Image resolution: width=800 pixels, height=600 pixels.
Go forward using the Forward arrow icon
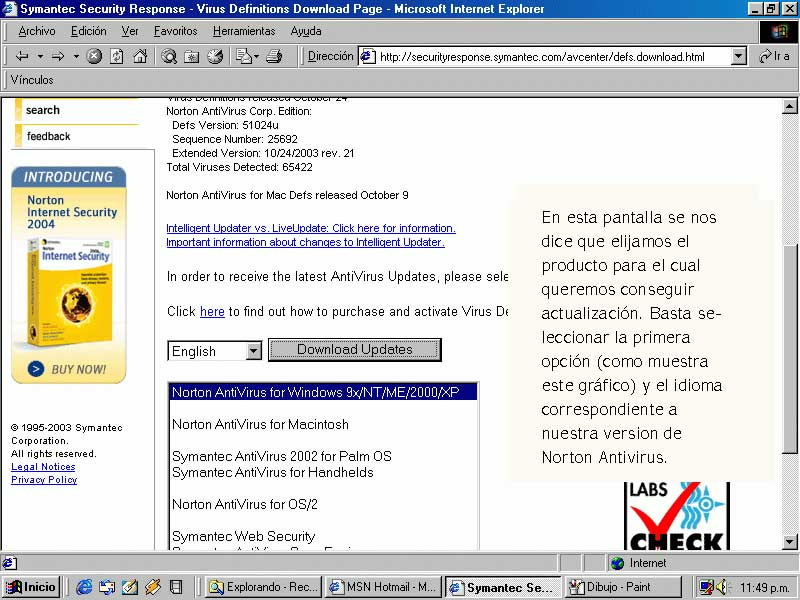point(58,56)
